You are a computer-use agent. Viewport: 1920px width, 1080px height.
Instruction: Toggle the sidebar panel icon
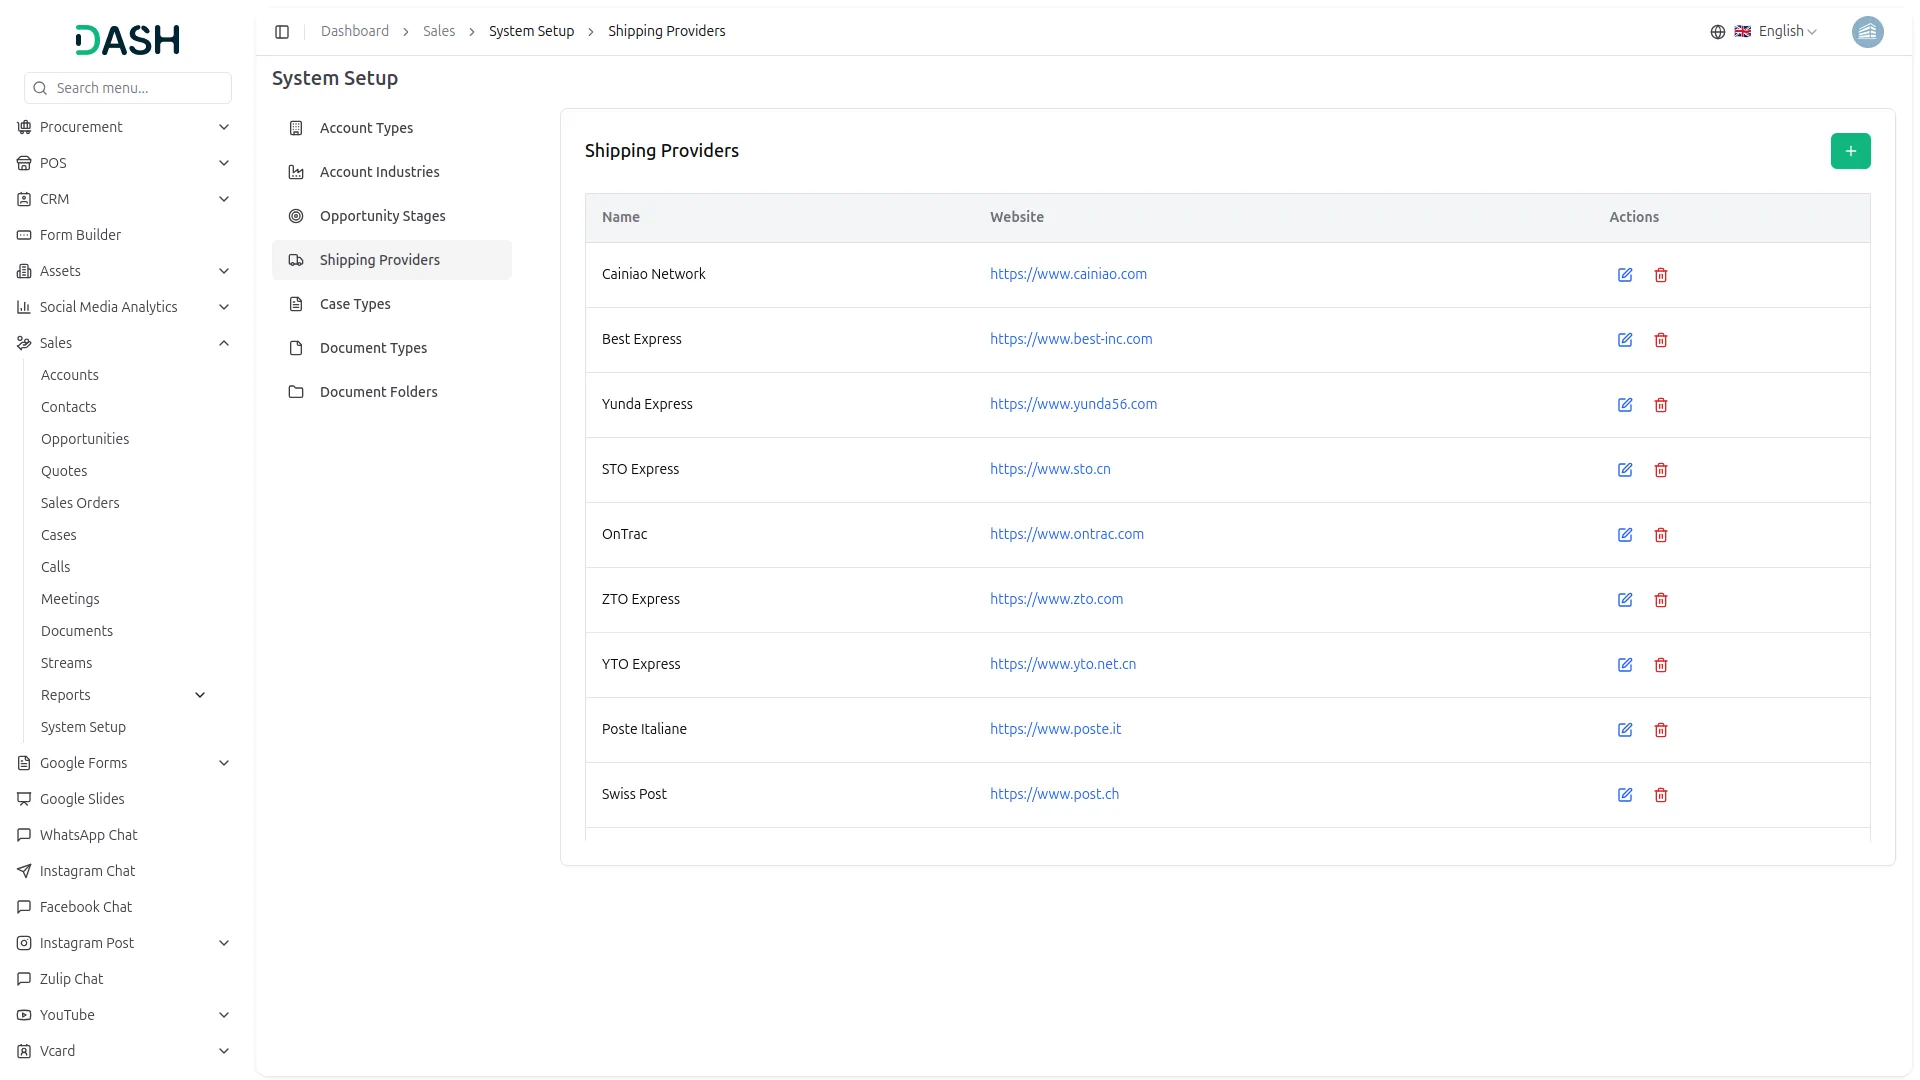282,32
